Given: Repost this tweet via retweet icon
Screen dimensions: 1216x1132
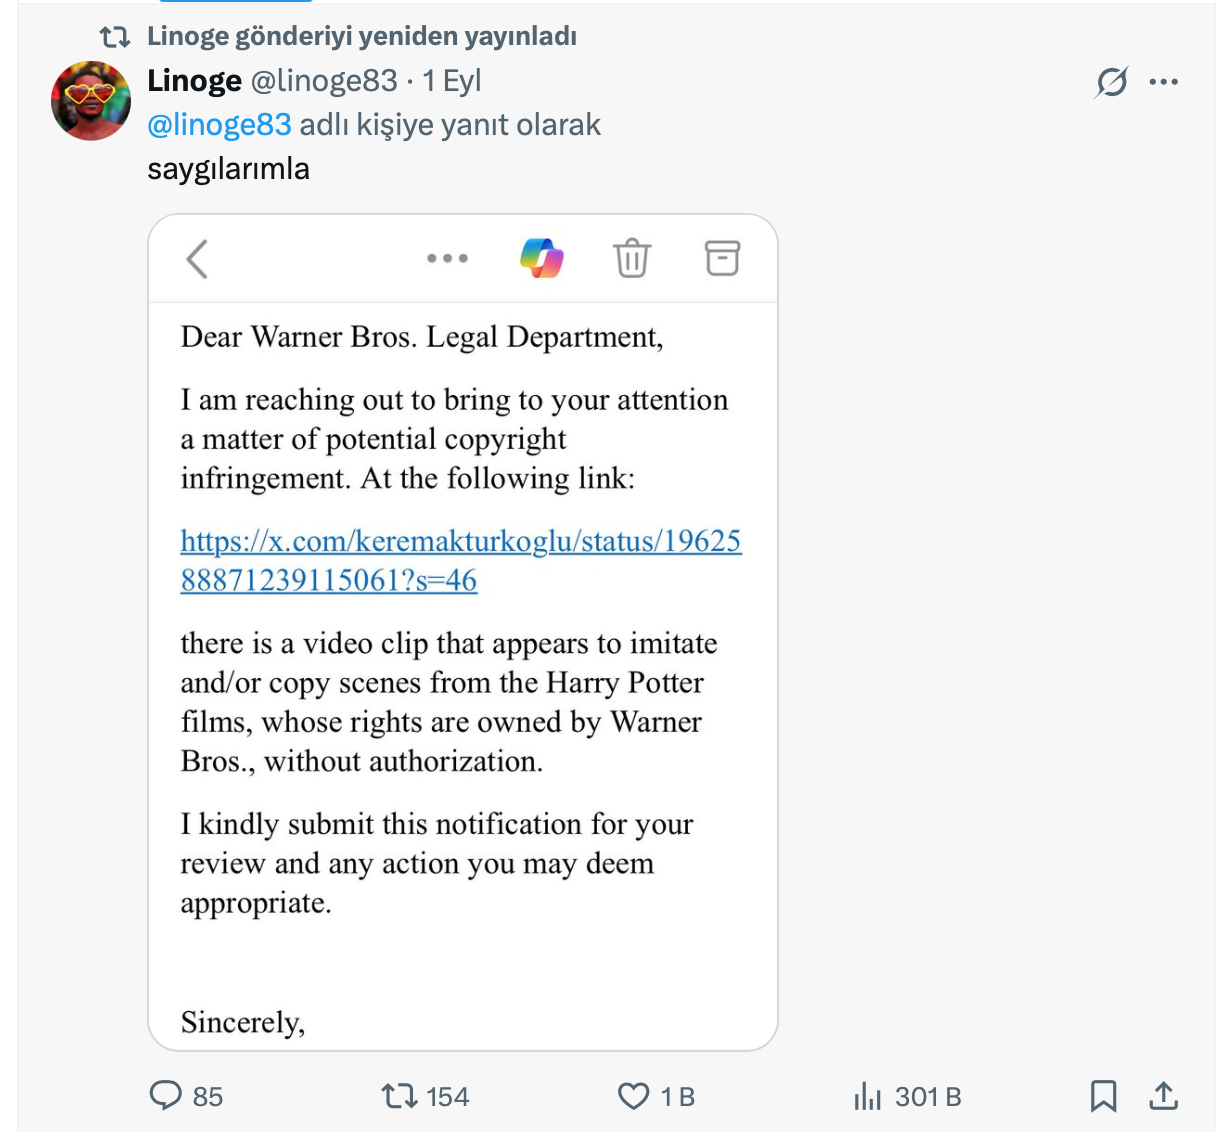Looking at the screenshot, I should tap(400, 1096).
